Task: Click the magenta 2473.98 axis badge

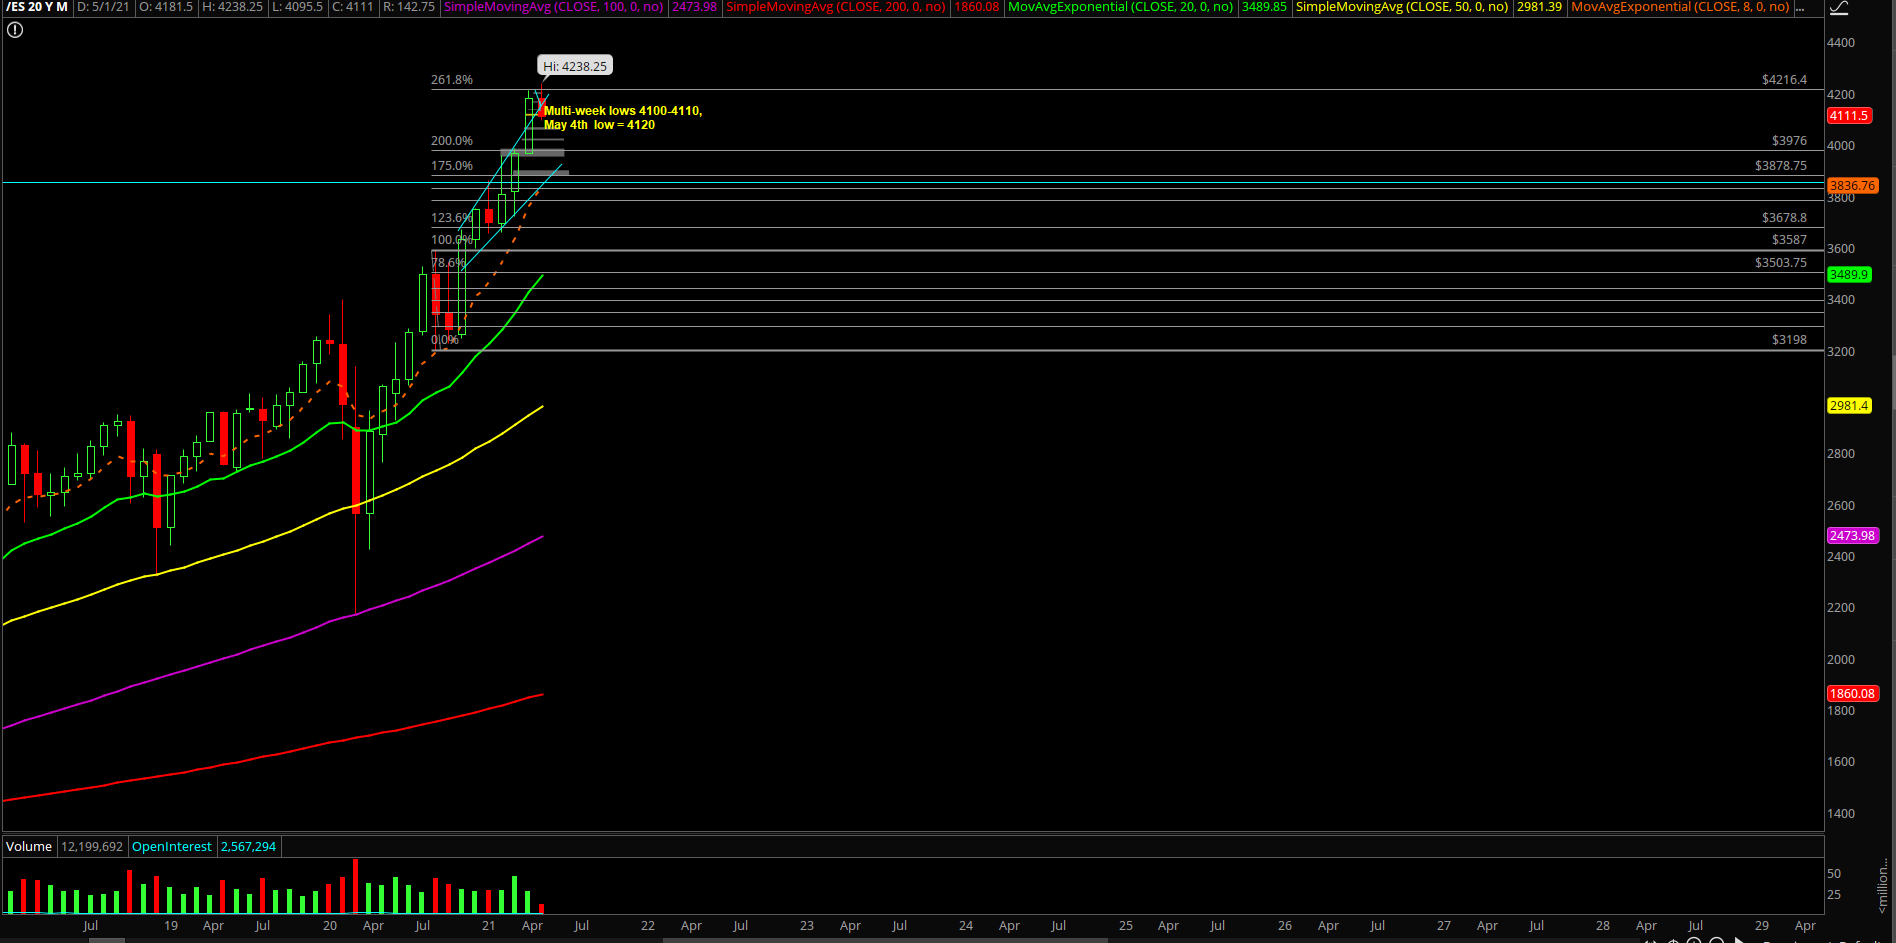Action: click(x=1852, y=536)
